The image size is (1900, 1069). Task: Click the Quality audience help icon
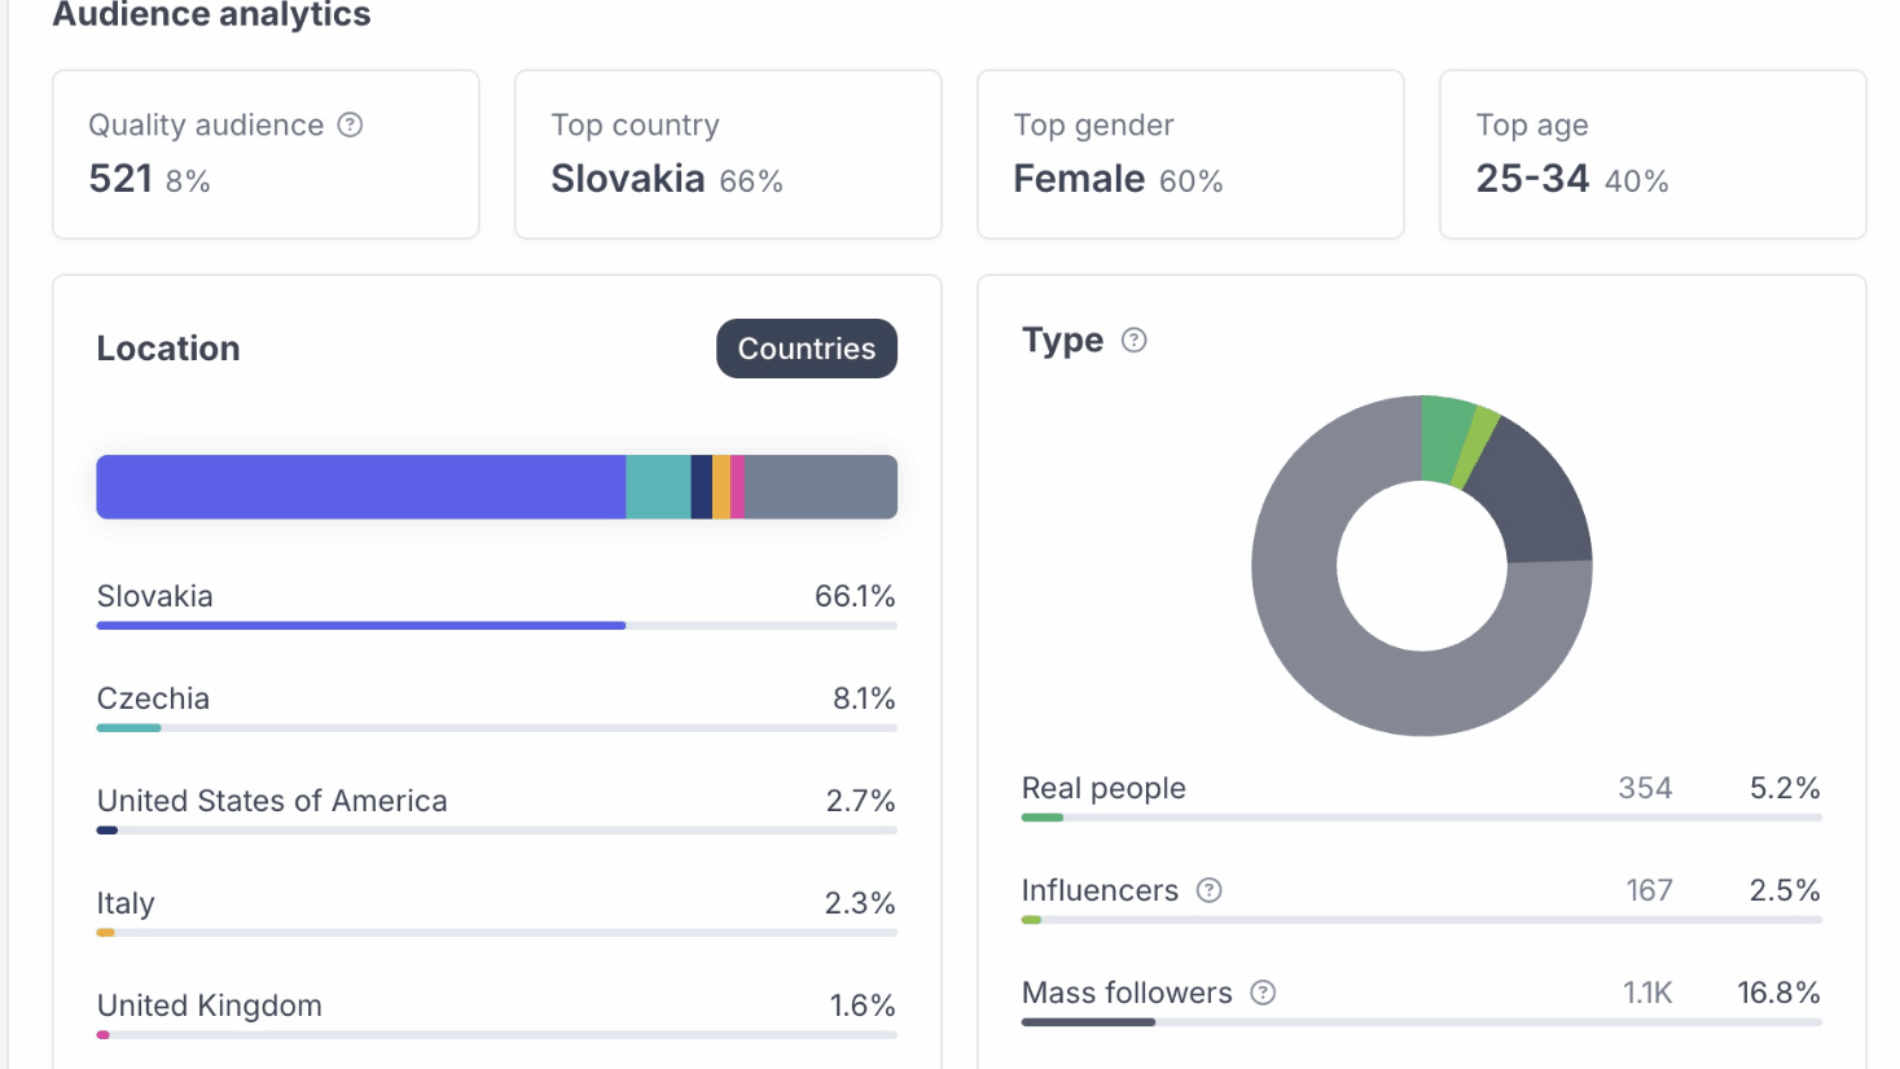(350, 125)
